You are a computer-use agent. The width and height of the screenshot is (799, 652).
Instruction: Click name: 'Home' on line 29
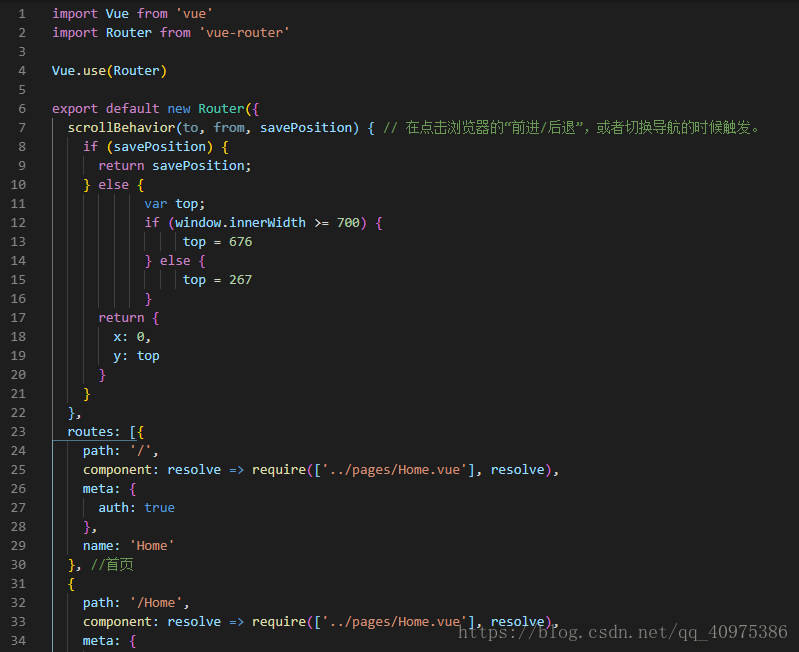click(128, 546)
